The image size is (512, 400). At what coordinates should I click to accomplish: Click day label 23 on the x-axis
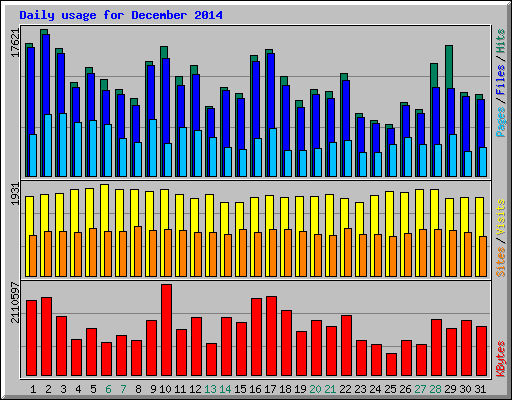(x=360, y=389)
